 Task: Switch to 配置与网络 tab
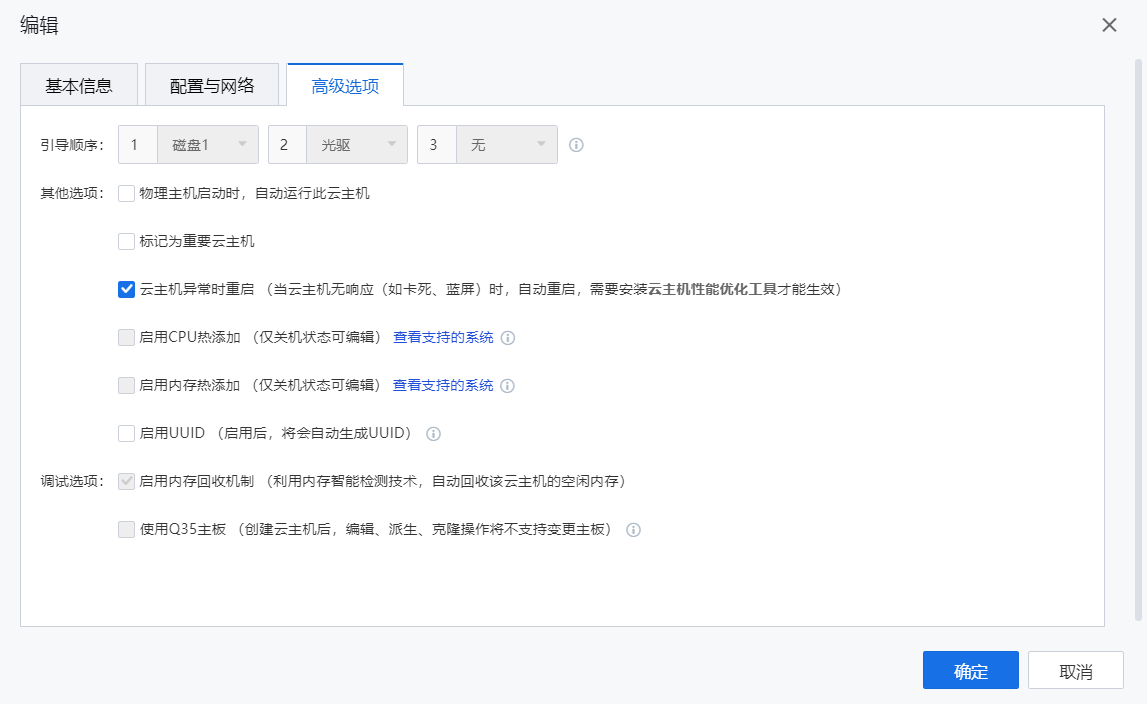coord(212,85)
